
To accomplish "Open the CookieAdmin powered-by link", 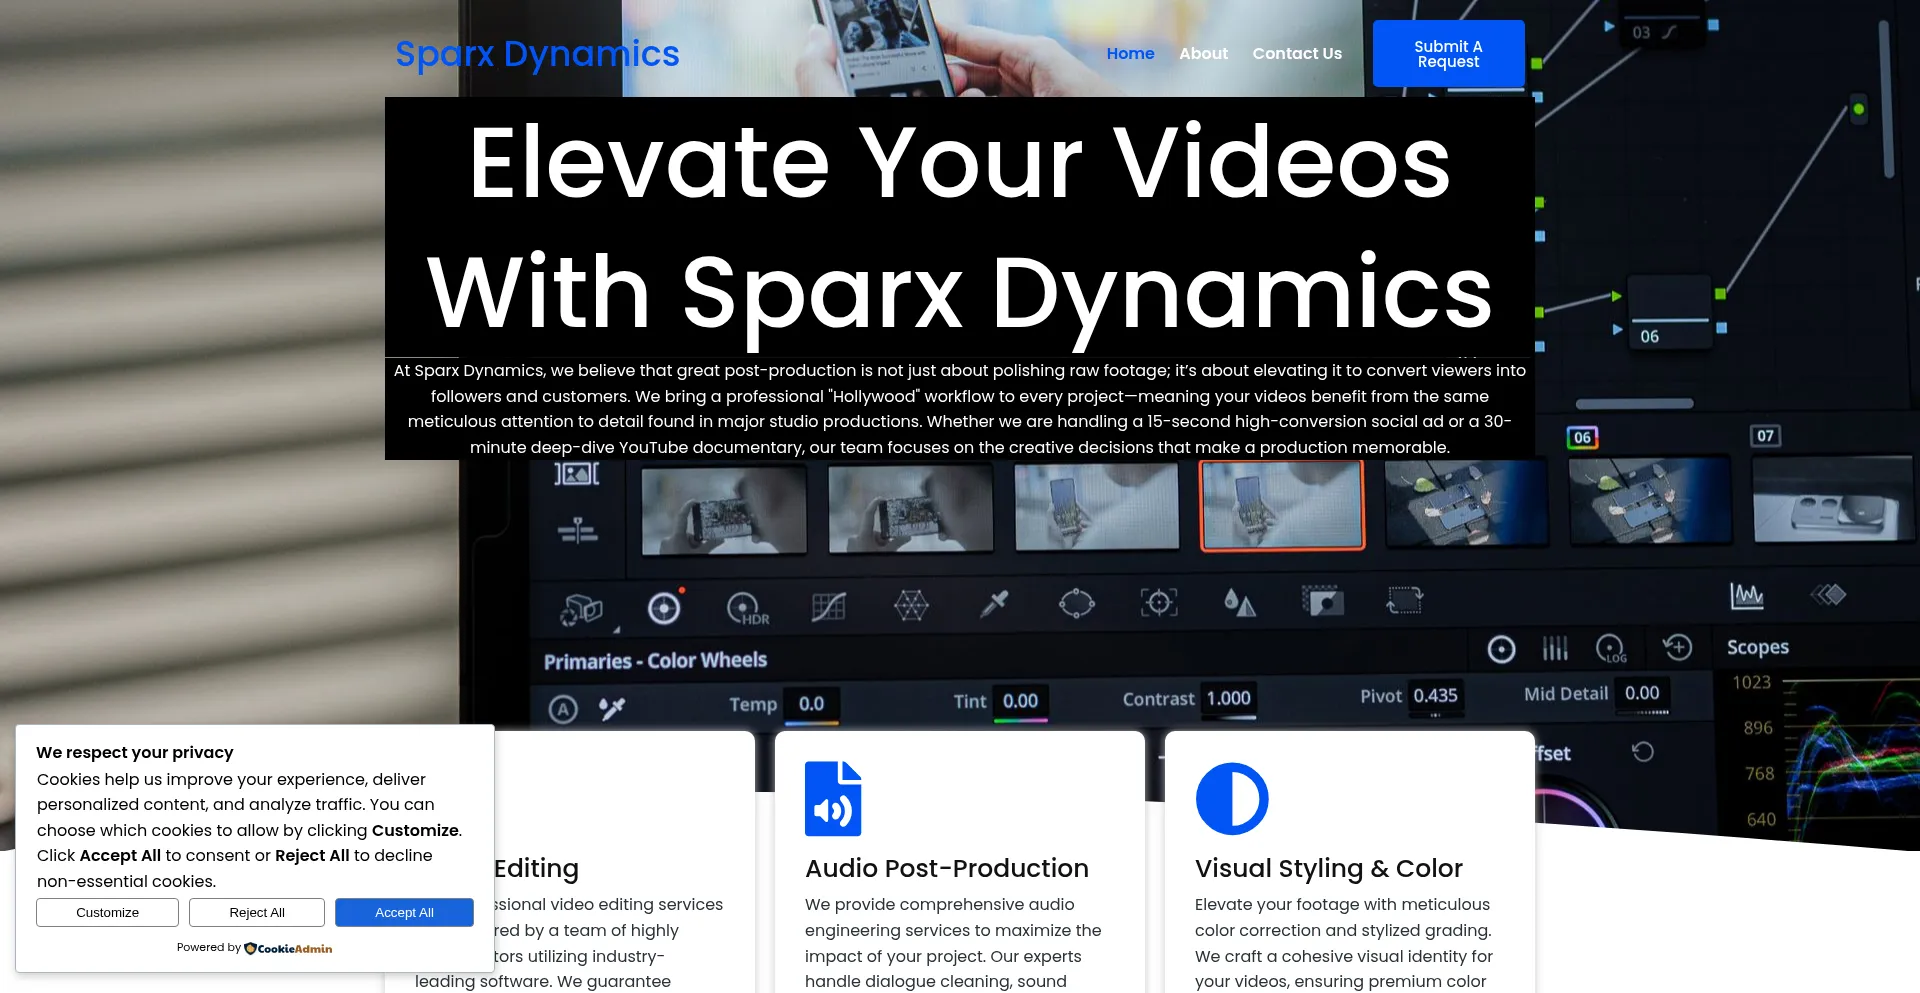I will (288, 948).
